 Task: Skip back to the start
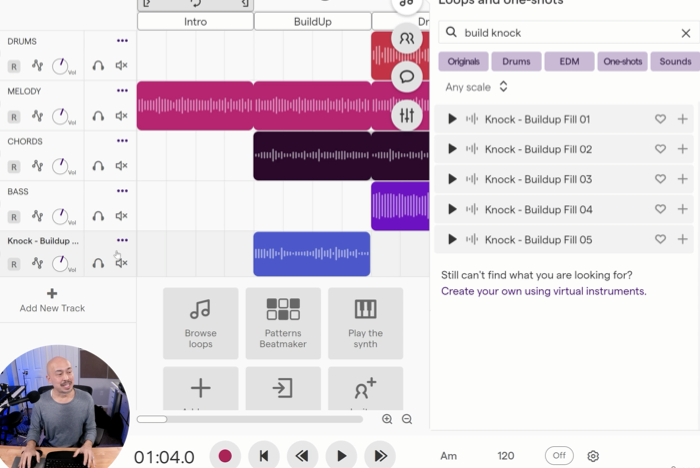pos(264,455)
